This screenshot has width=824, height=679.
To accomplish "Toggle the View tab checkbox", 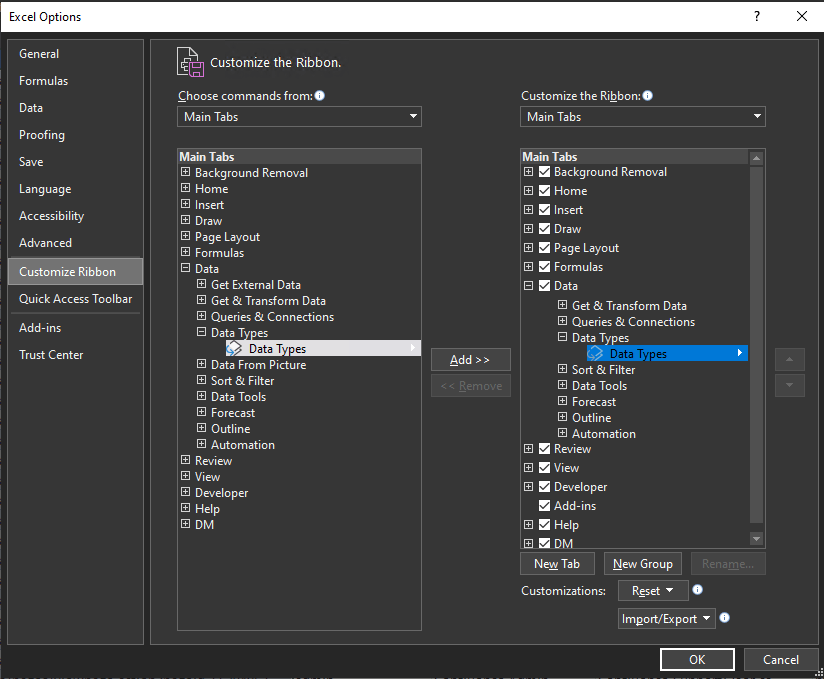I will point(544,468).
